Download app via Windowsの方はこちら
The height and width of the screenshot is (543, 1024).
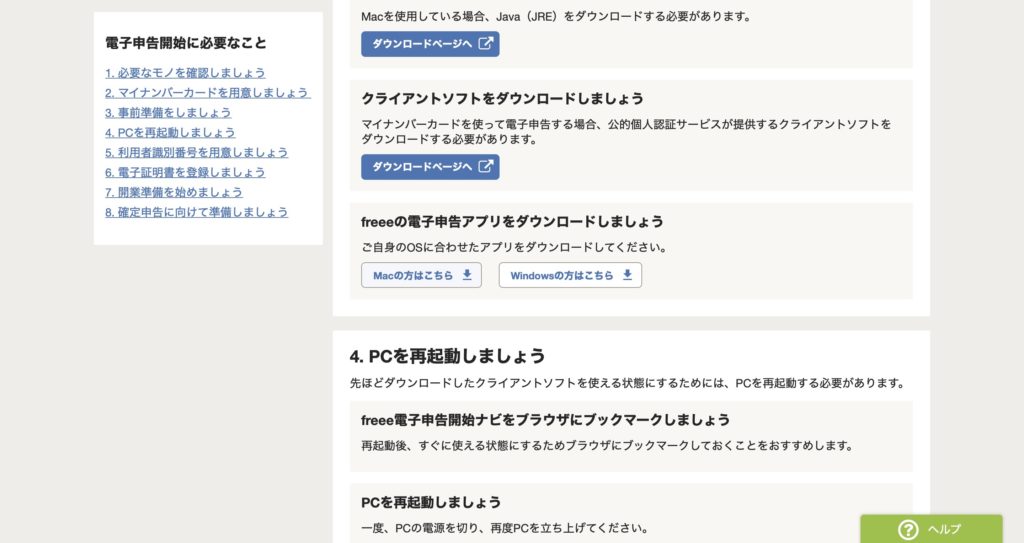tap(570, 275)
